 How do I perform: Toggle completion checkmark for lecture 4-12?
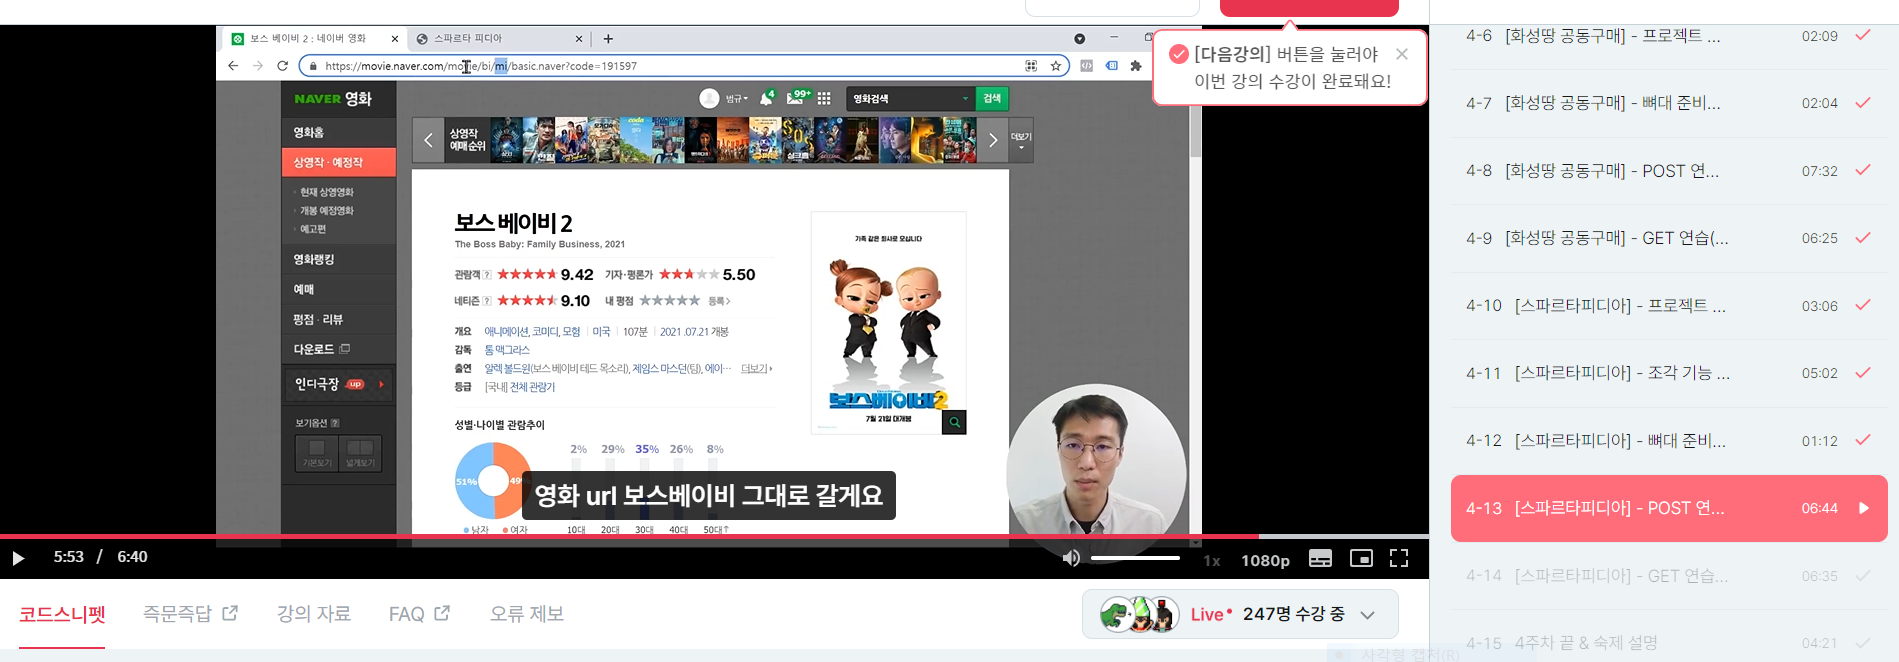(x=1863, y=440)
